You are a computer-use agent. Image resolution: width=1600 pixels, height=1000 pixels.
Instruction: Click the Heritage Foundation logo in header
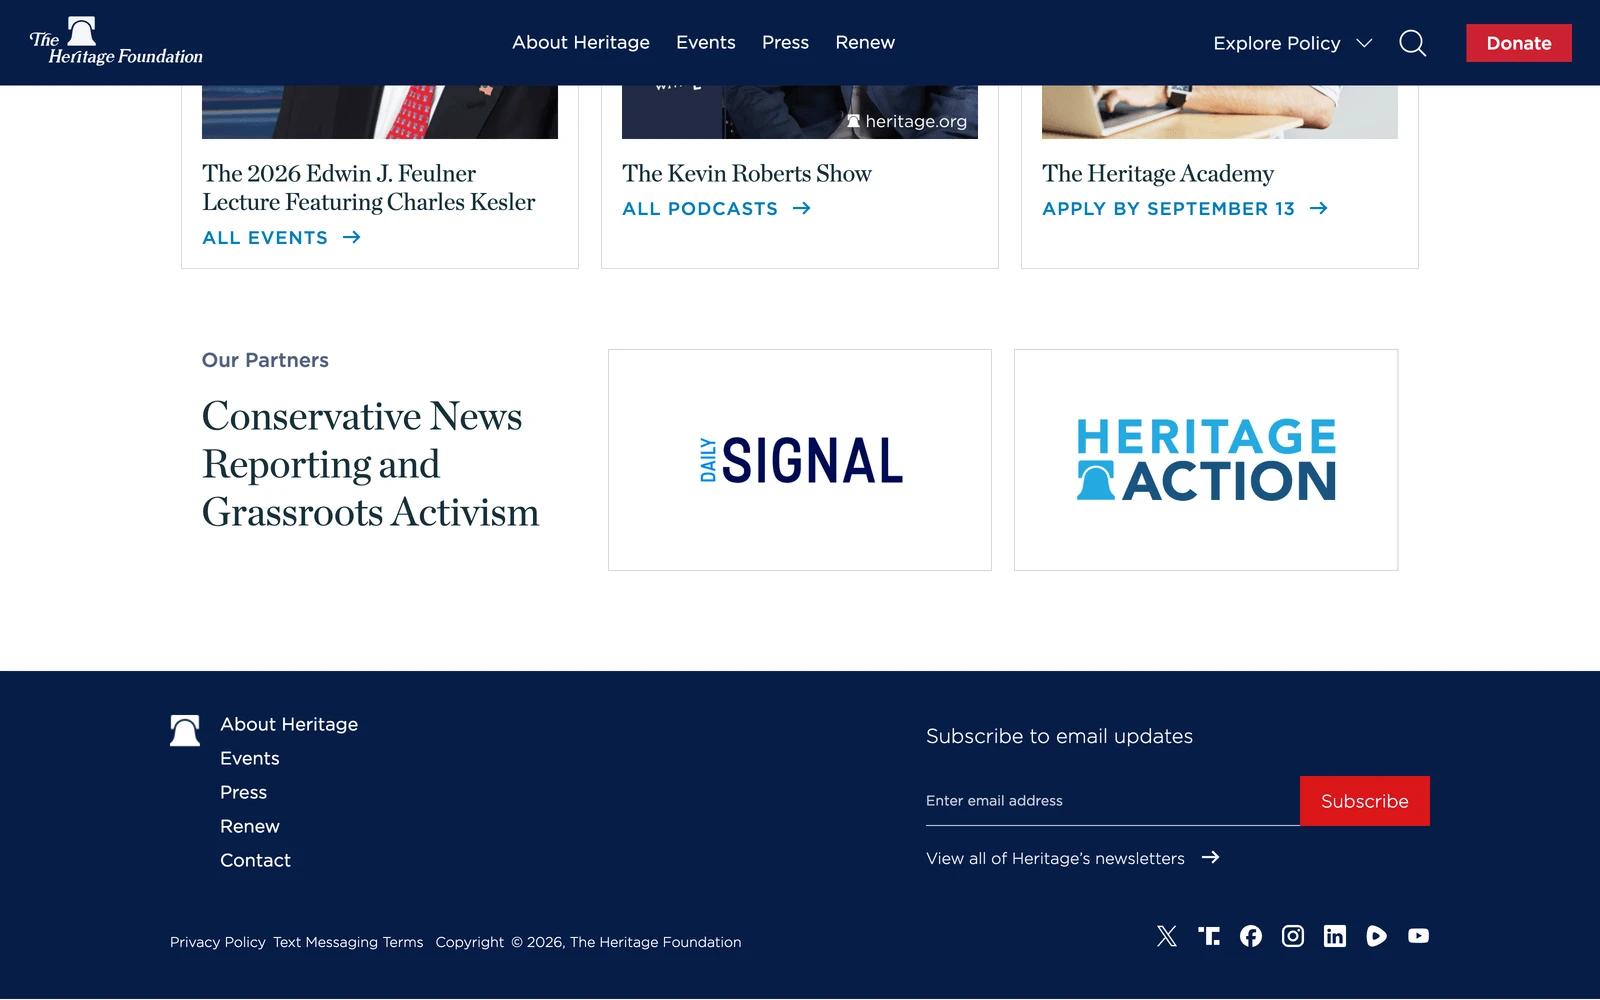coord(116,42)
